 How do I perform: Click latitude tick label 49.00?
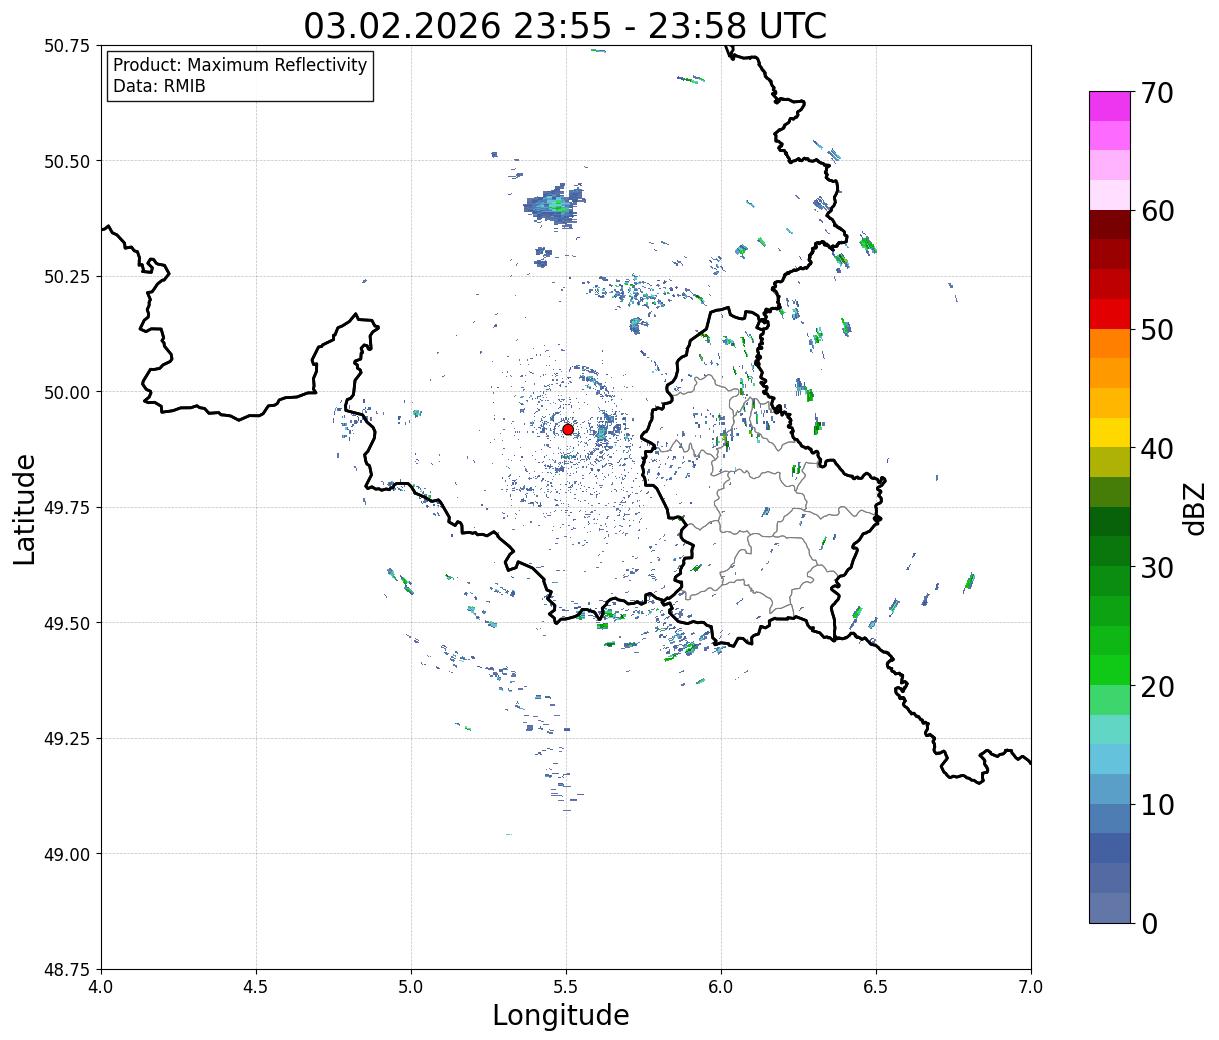click(67, 854)
